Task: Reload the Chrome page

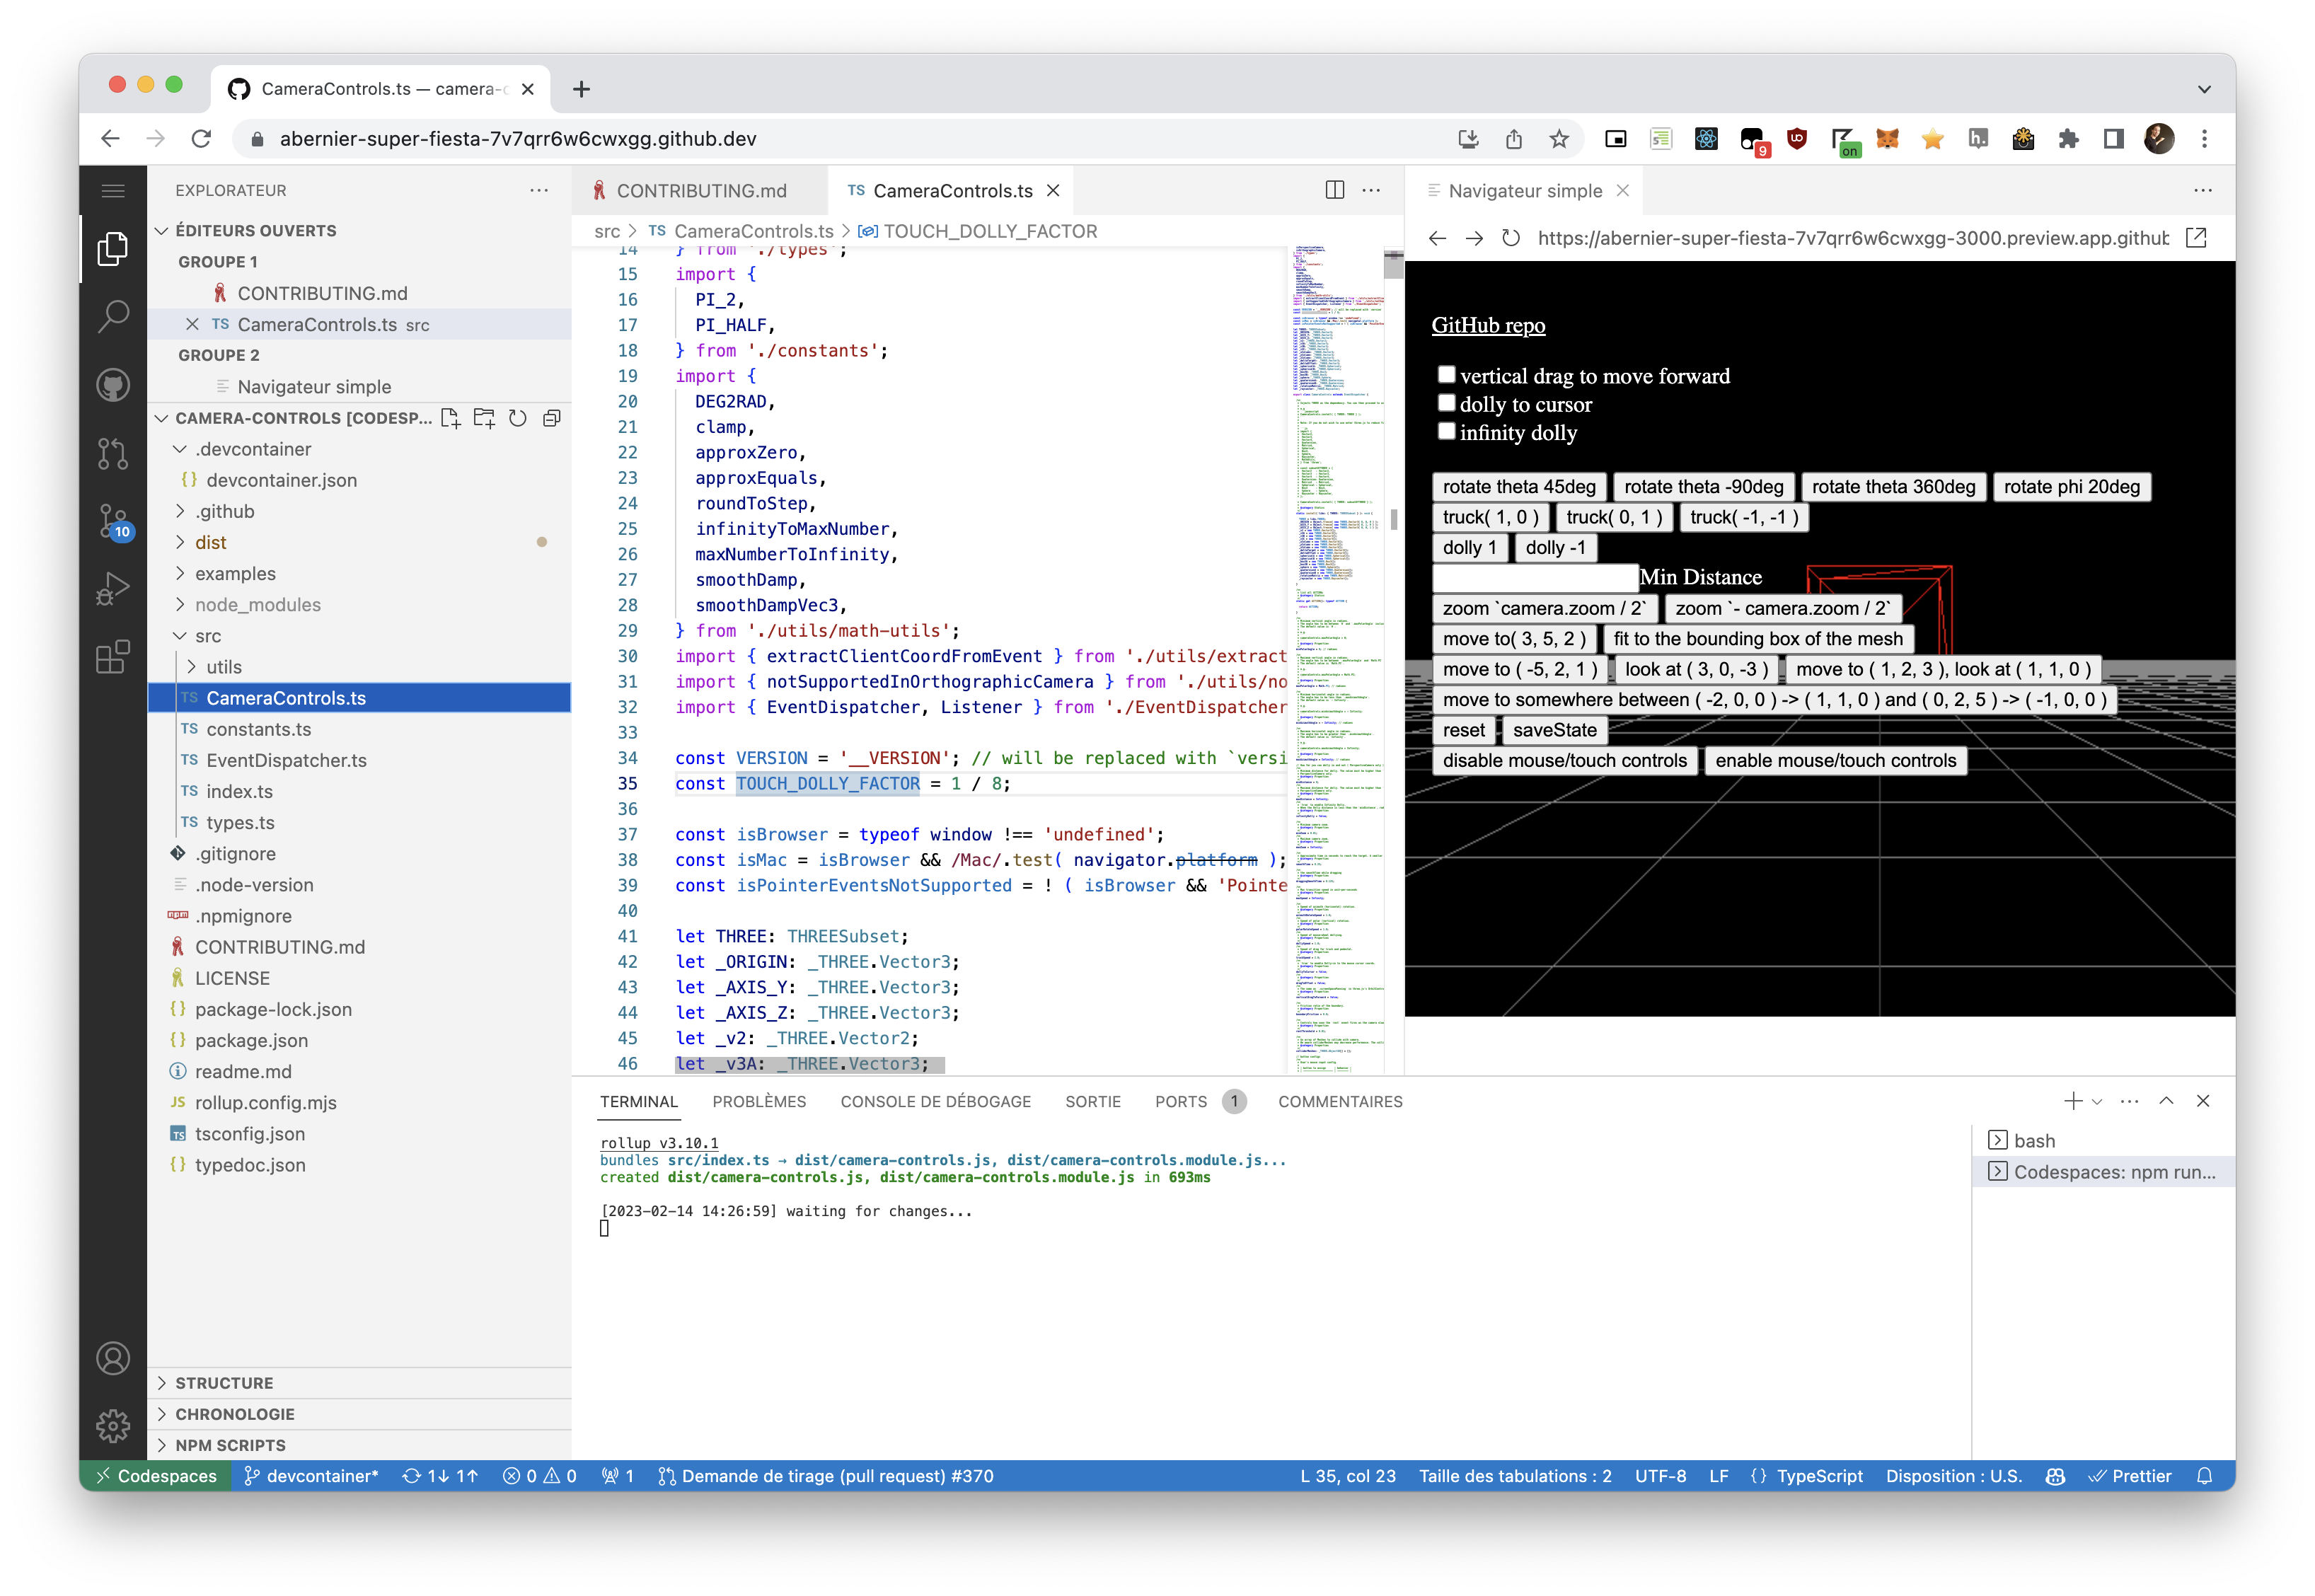Action: pyautogui.click(x=201, y=139)
